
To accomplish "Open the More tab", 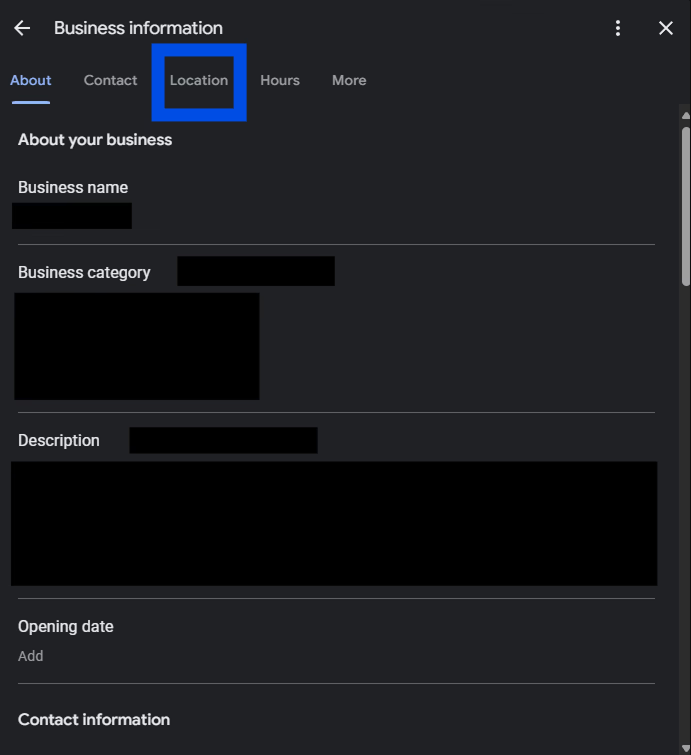I will click(349, 80).
